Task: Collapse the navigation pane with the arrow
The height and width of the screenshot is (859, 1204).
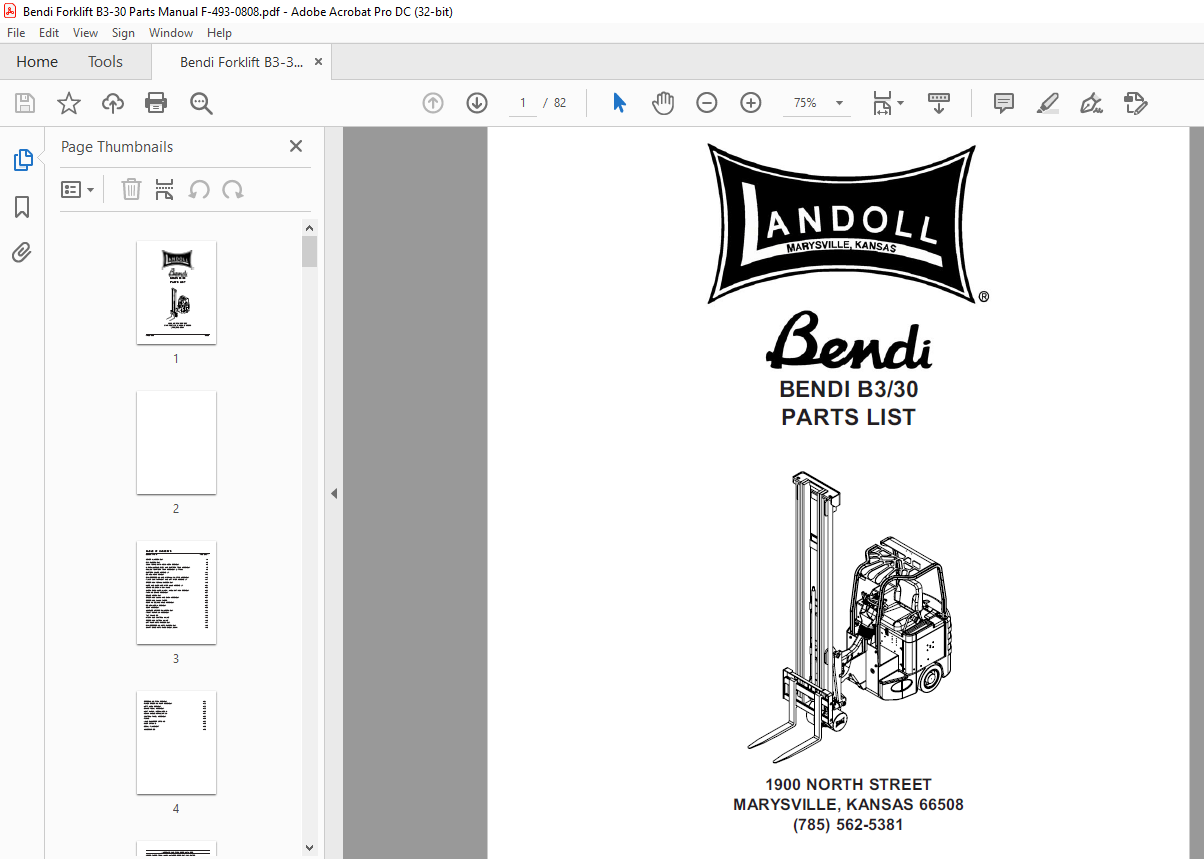Action: (x=334, y=493)
